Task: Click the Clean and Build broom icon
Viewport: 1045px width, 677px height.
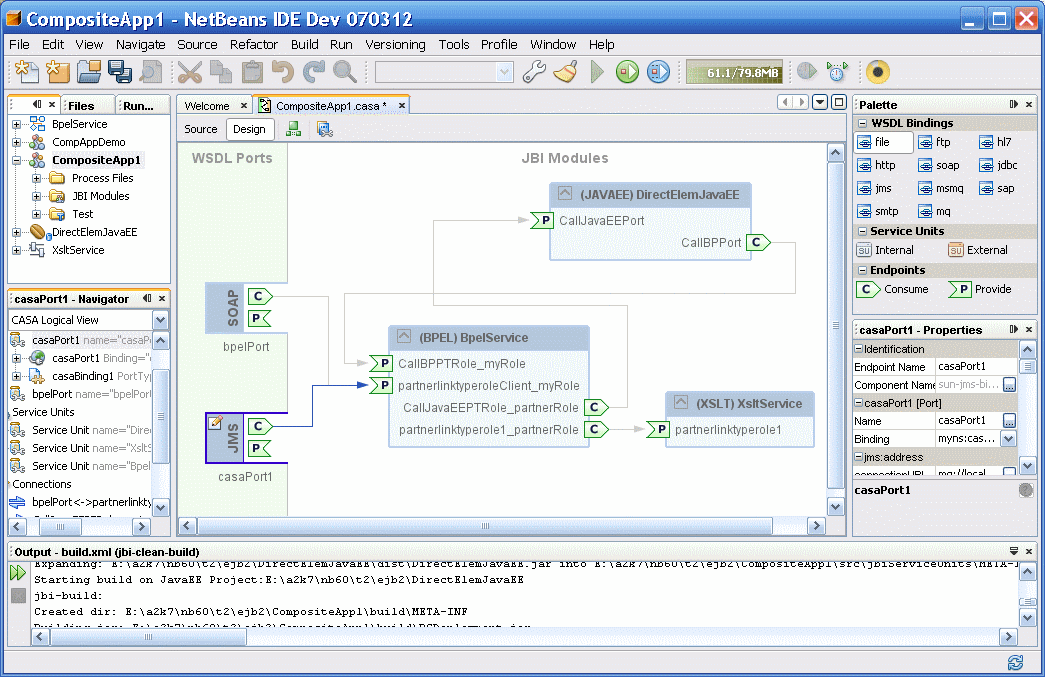Action: click(x=566, y=72)
